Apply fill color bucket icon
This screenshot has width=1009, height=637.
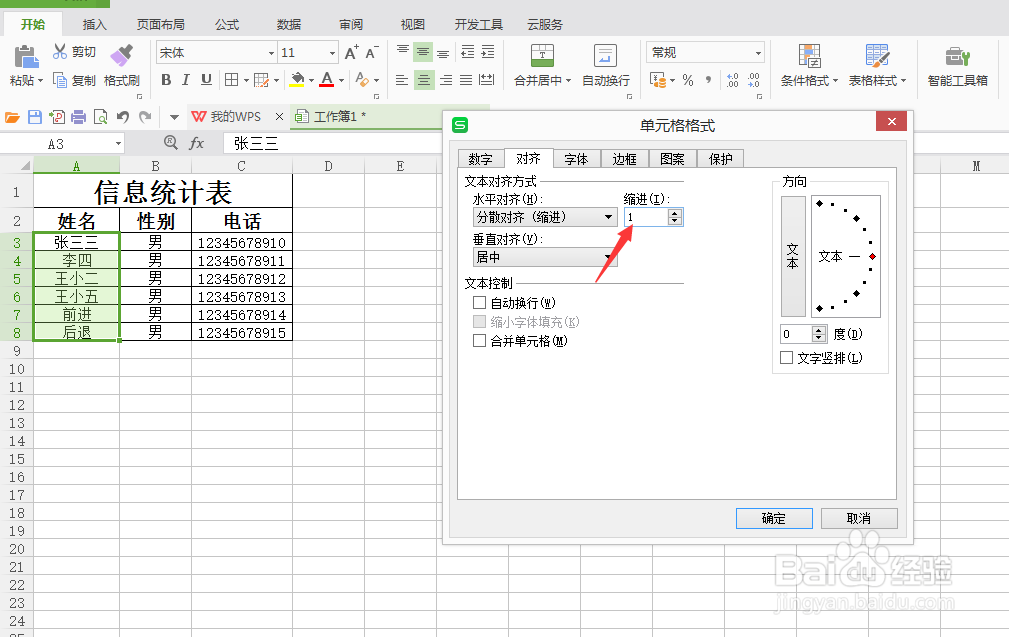tap(297, 80)
